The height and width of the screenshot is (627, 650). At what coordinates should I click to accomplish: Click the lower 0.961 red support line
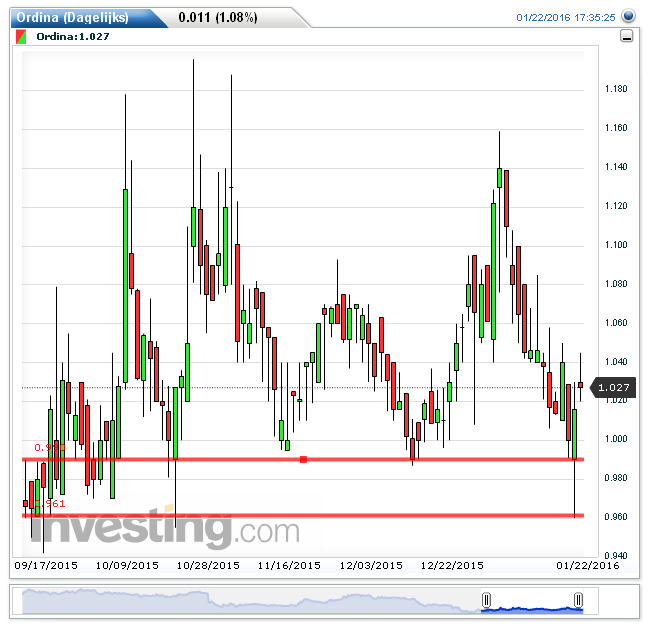303,515
